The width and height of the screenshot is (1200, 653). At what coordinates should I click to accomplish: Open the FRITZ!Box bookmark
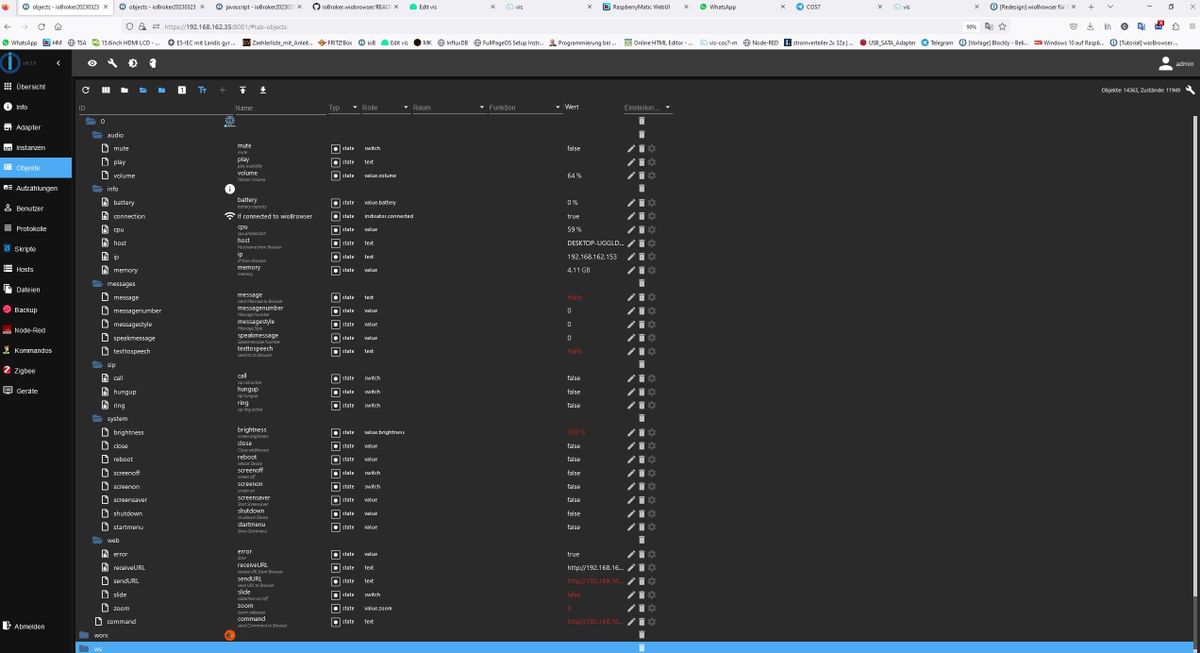tap(335, 43)
